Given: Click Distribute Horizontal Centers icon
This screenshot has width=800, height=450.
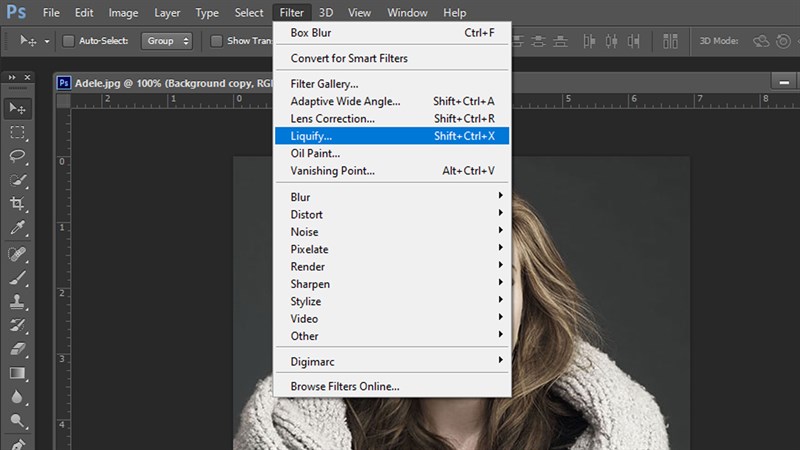Looking at the screenshot, I should (x=611, y=41).
